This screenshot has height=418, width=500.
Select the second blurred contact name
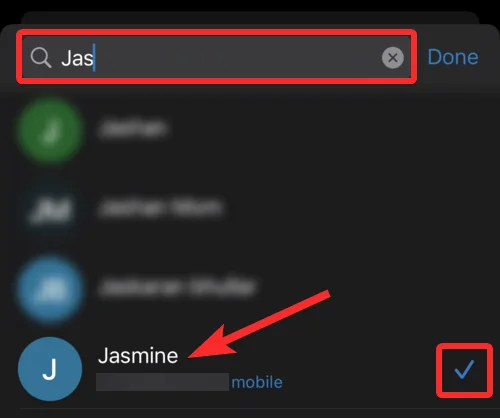pyautogui.click(x=160, y=207)
